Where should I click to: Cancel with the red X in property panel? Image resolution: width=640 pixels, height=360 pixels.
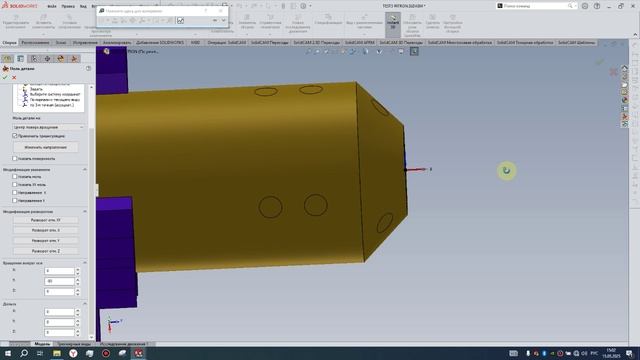click(14, 78)
